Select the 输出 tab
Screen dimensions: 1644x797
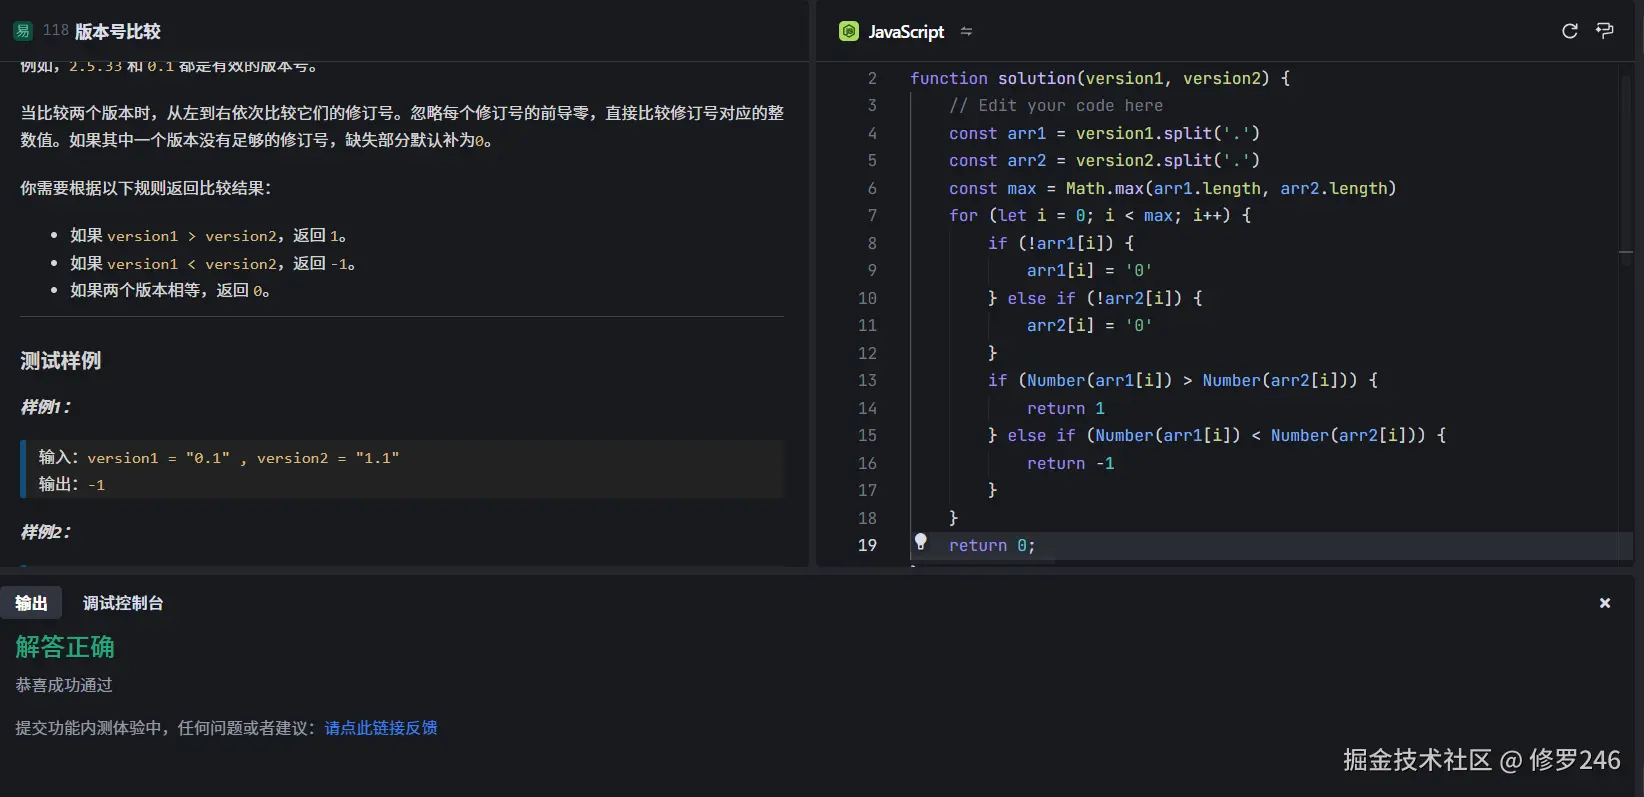31,603
